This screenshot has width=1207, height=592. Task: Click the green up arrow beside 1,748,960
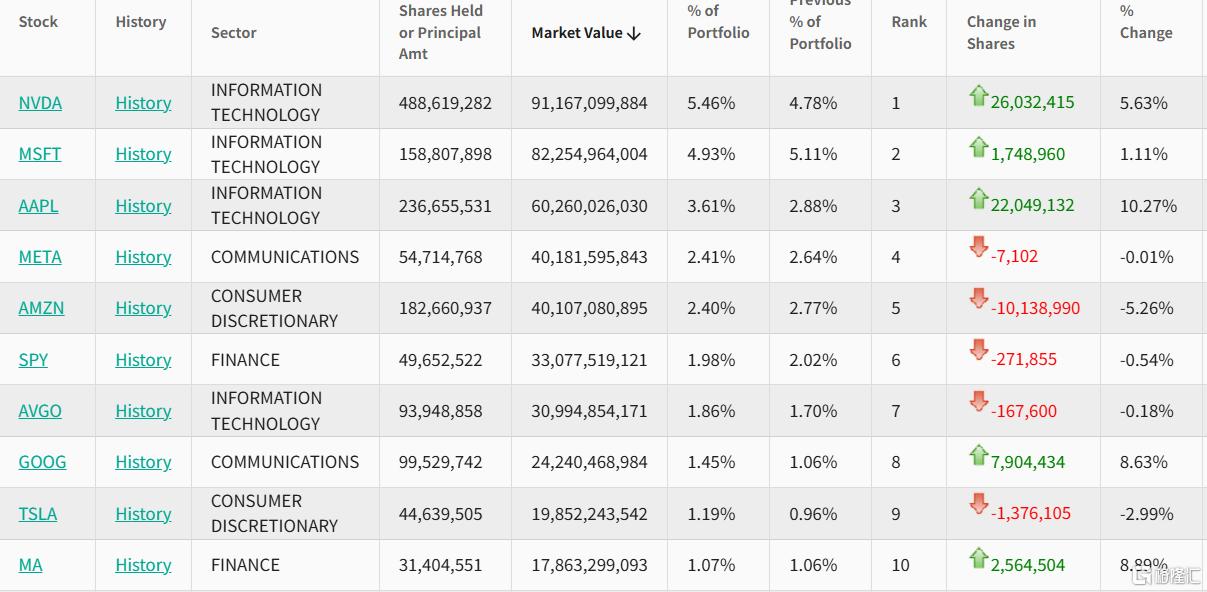(x=978, y=148)
